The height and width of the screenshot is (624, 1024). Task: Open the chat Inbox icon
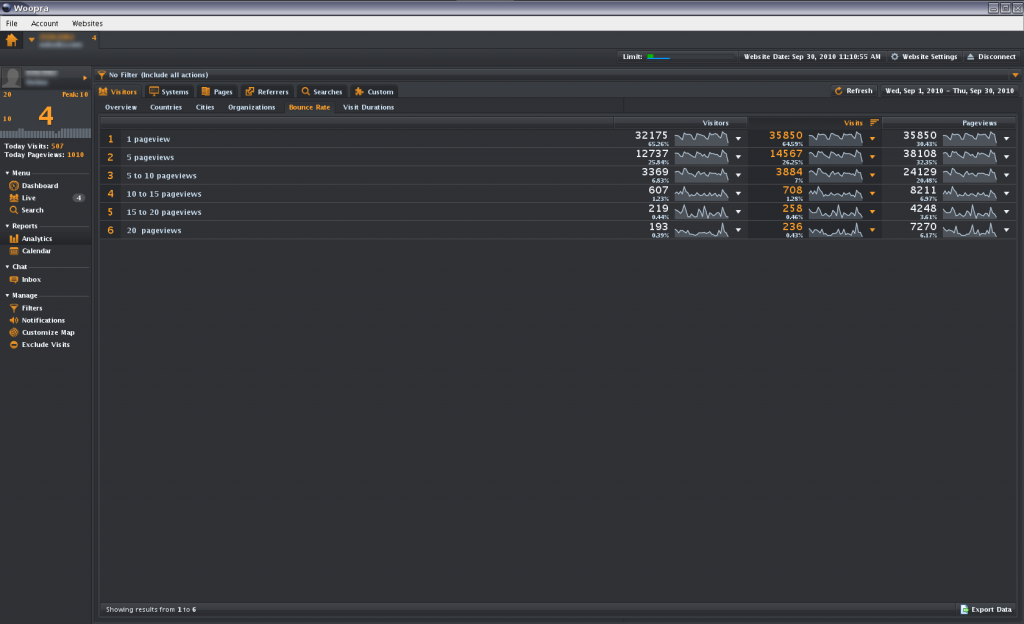click(x=14, y=279)
